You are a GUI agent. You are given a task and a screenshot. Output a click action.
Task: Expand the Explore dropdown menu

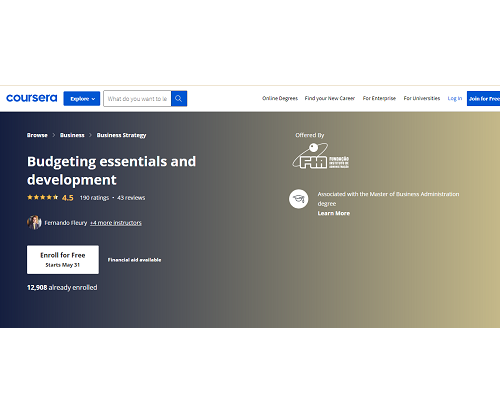click(82, 99)
